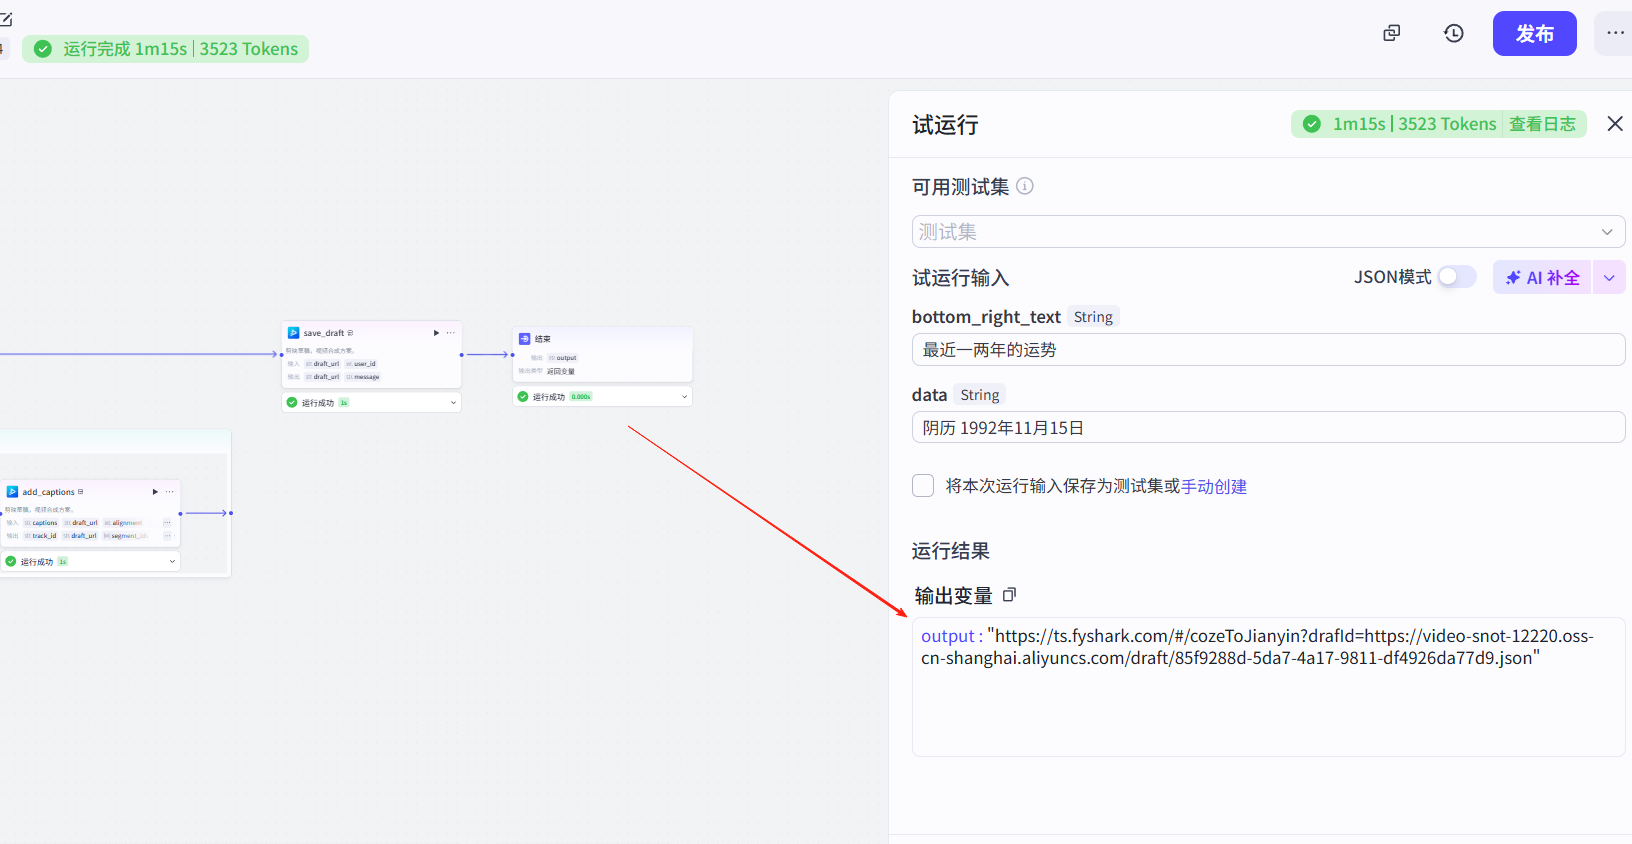
Task: Open add_captions node more options
Action: 169,492
